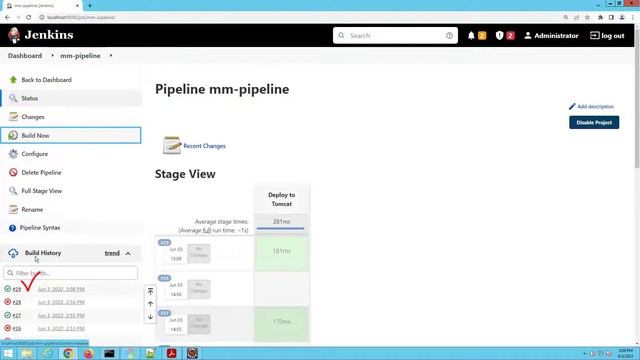Open build #28 link in history
The image size is (640, 360).
(16, 302)
